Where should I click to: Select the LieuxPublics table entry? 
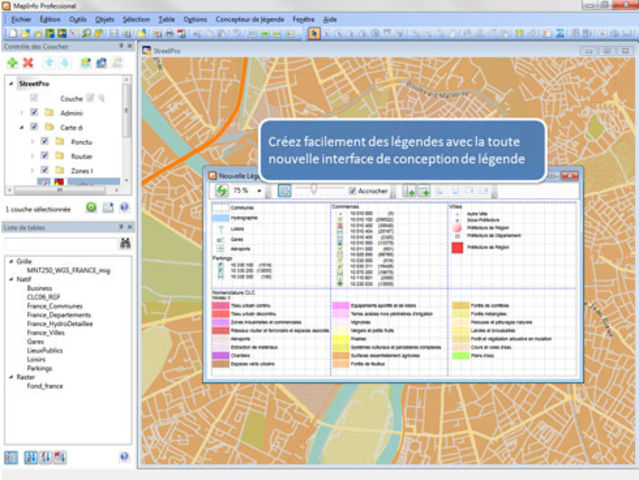[x=45, y=350]
